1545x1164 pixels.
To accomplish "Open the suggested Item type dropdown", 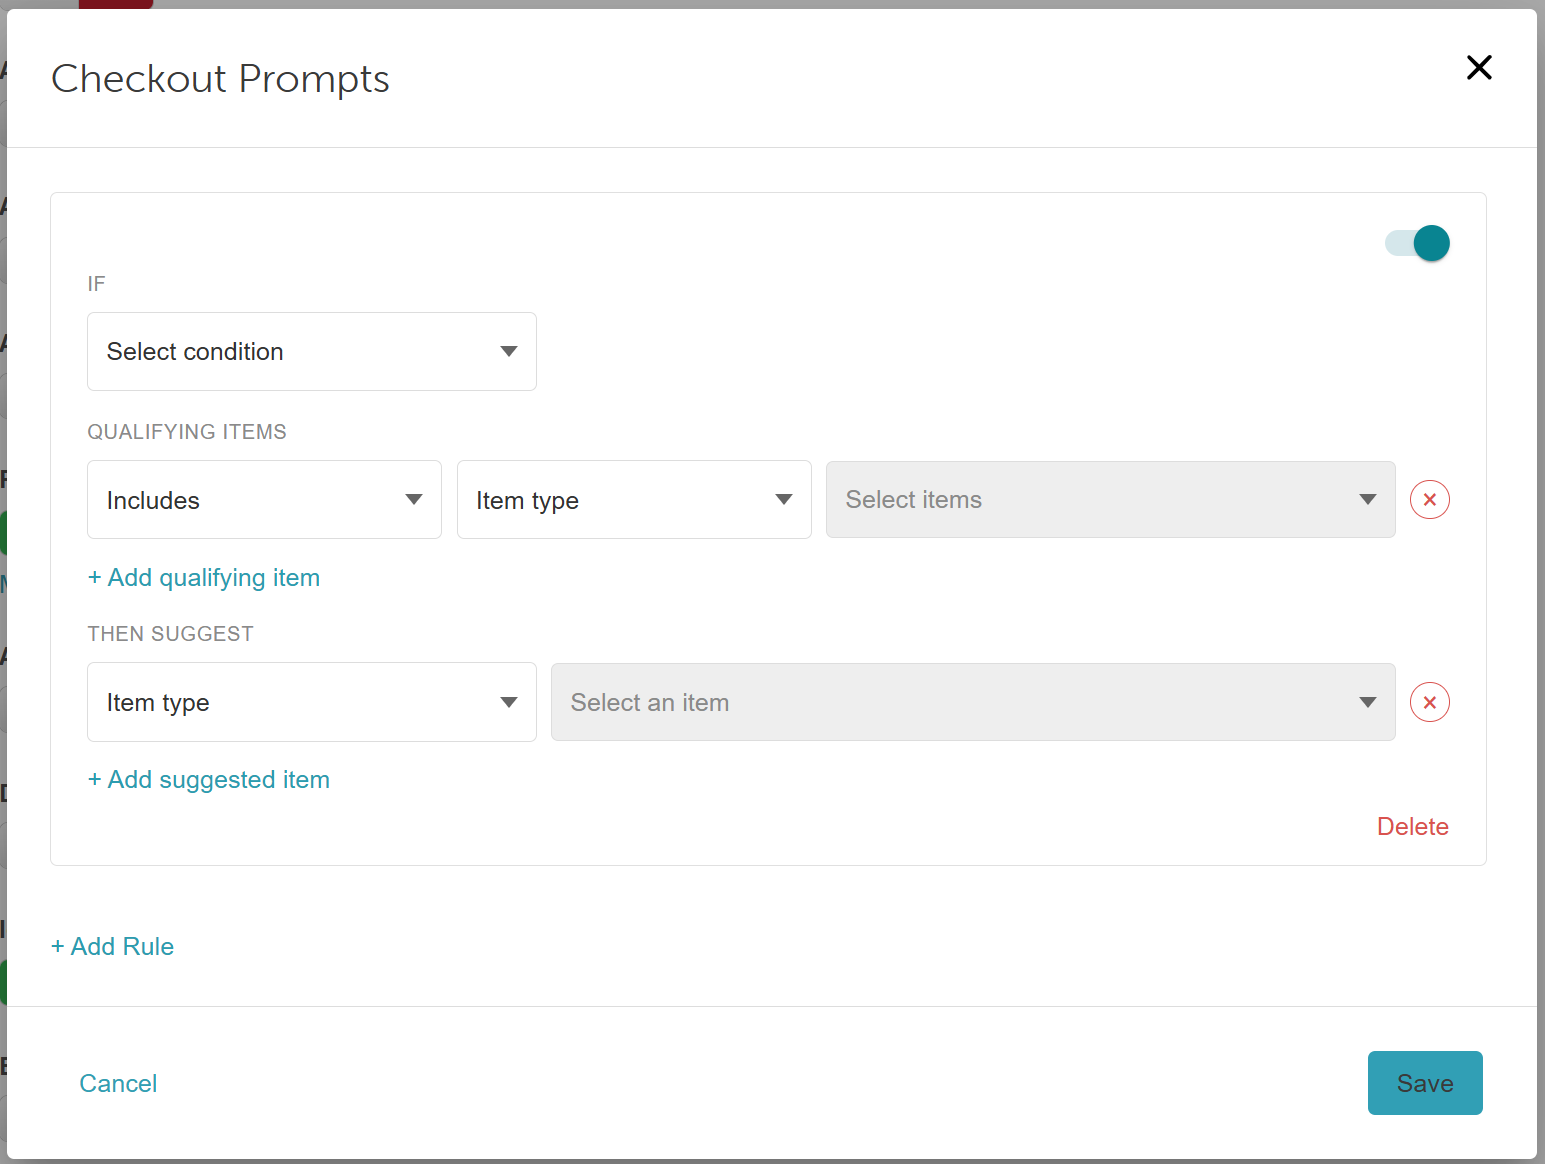I will coord(312,702).
